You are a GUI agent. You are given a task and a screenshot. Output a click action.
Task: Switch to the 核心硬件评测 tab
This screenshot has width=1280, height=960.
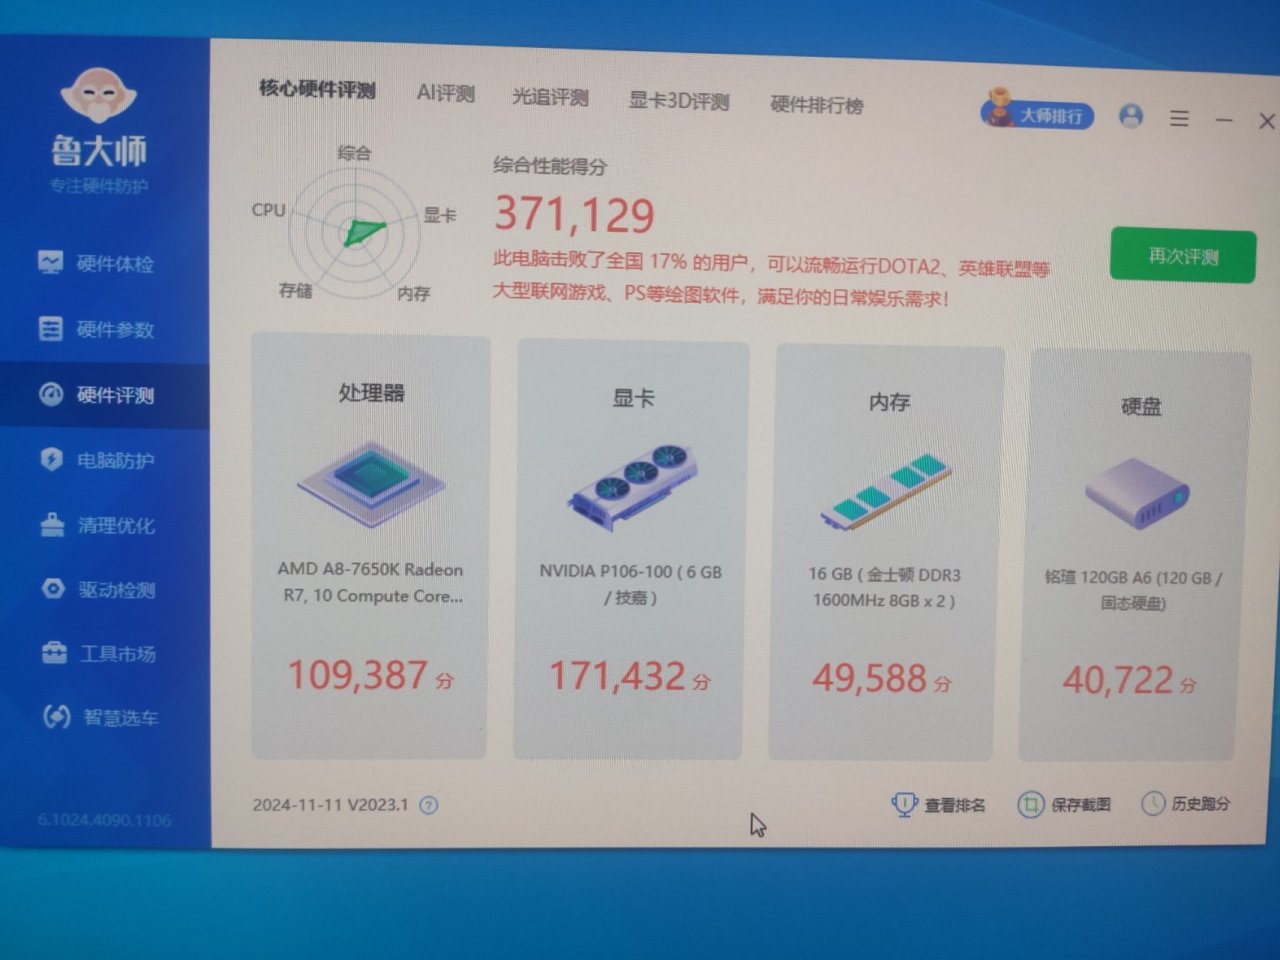pyautogui.click(x=317, y=89)
